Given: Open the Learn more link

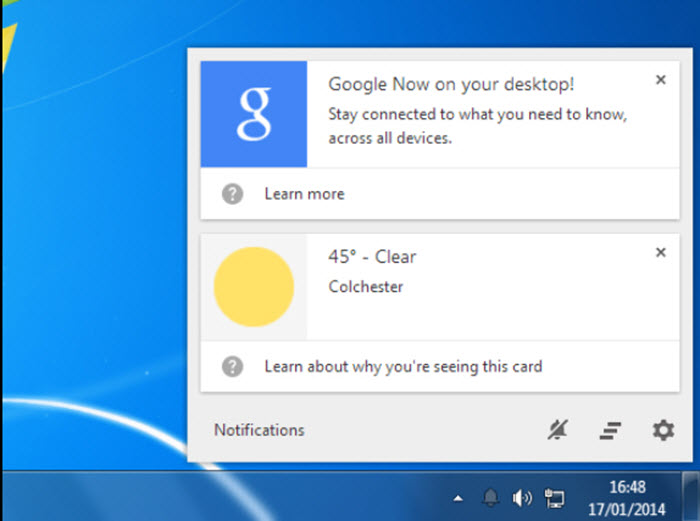Looking at the screenshot, I should 304,194.
